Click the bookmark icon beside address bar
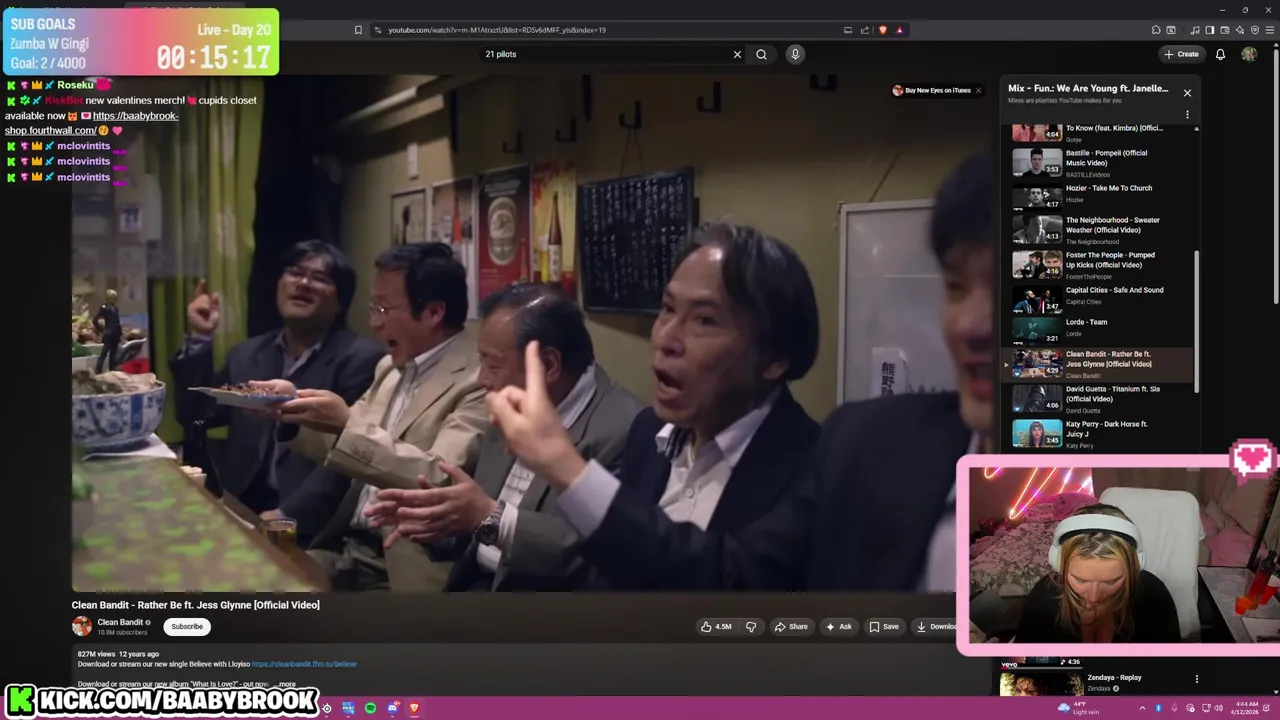 tap(358, 30)
